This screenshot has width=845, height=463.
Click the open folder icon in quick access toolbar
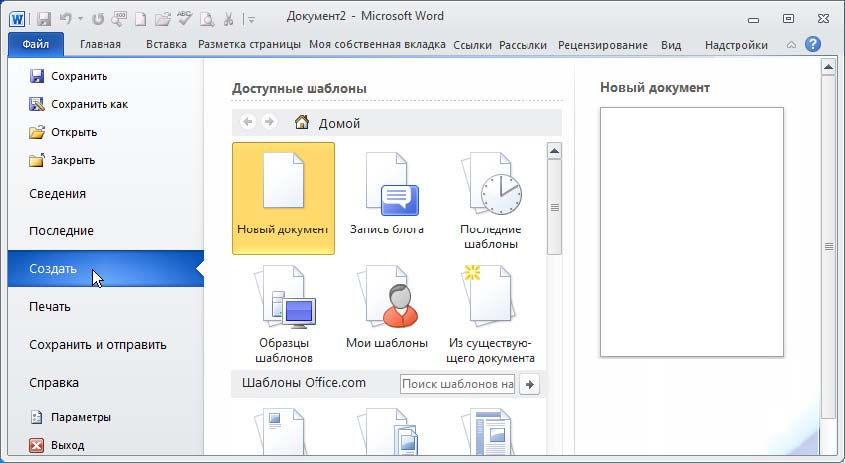162,20
